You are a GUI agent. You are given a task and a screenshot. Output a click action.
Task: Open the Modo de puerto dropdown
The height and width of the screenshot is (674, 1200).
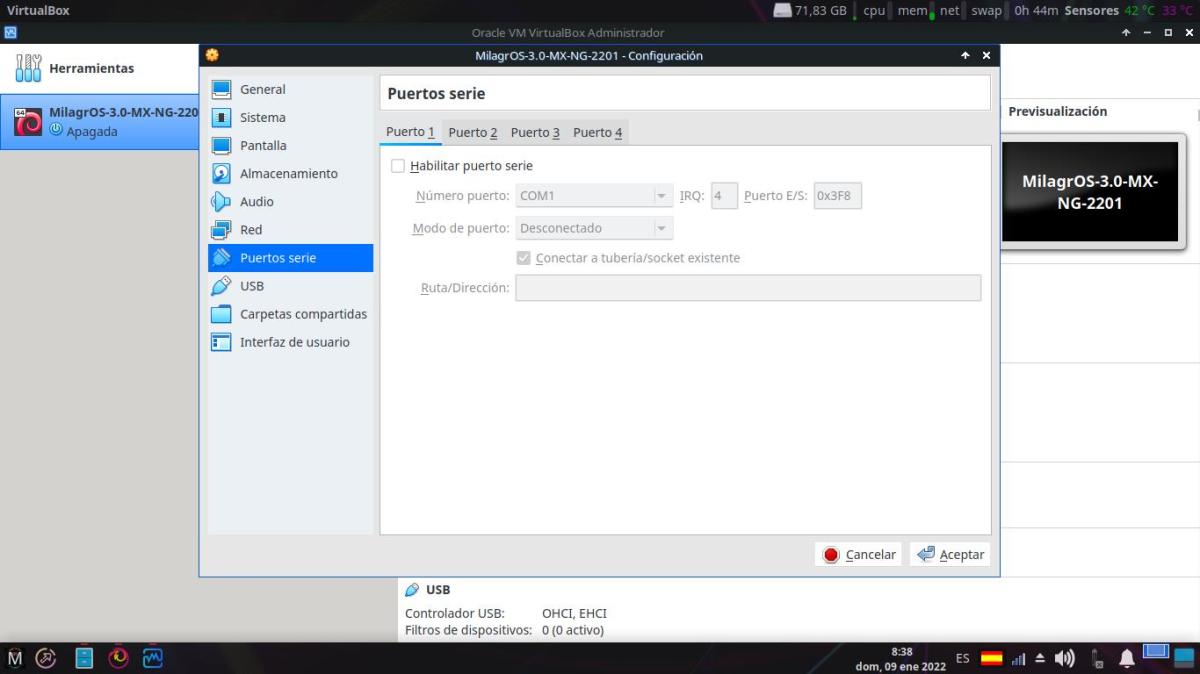point(594,228)
